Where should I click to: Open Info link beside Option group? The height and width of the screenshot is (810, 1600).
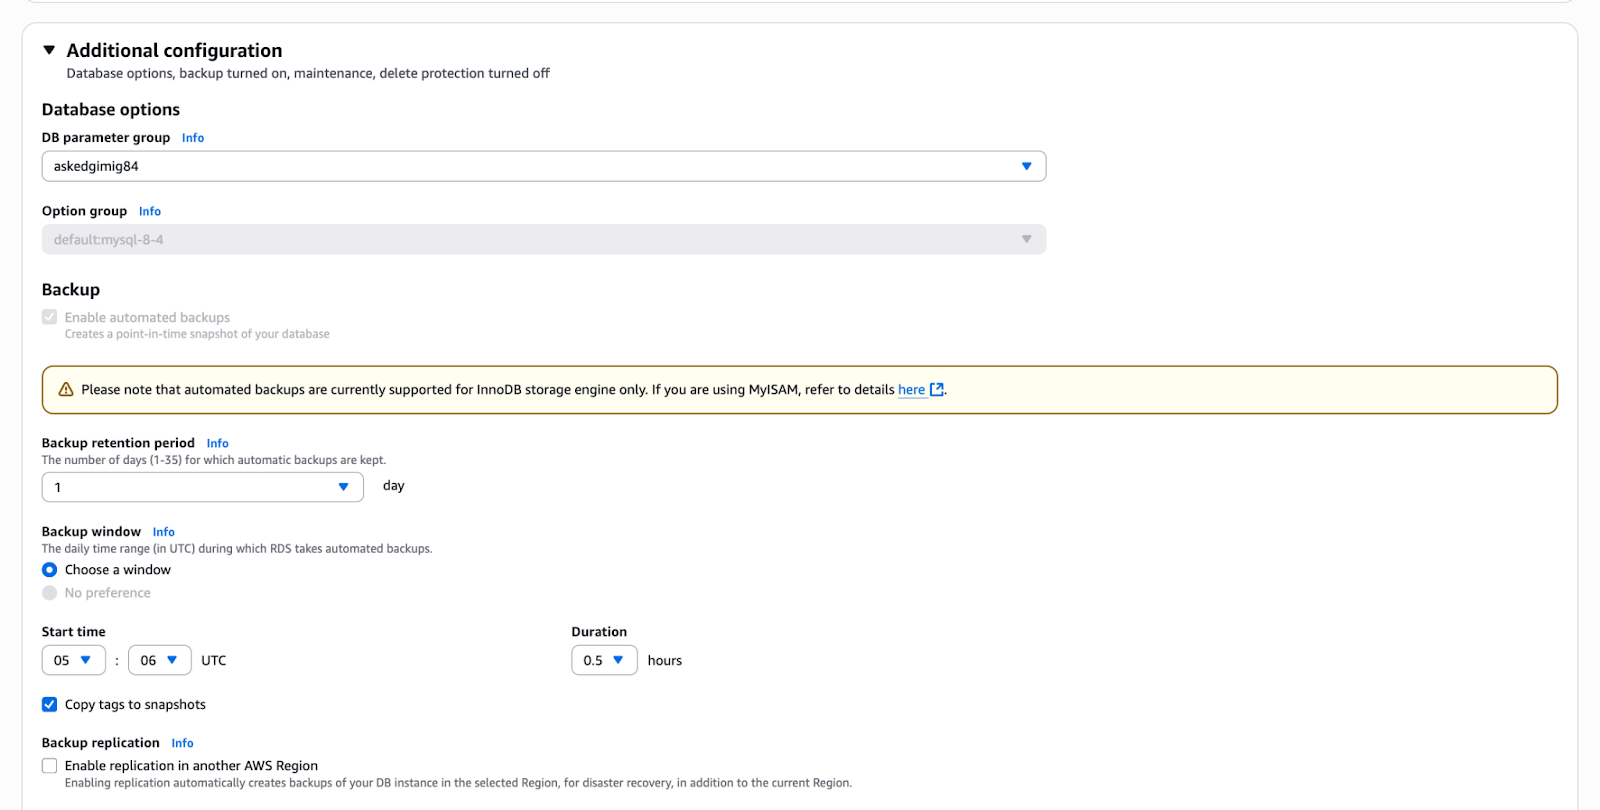(x=150, y=211)
